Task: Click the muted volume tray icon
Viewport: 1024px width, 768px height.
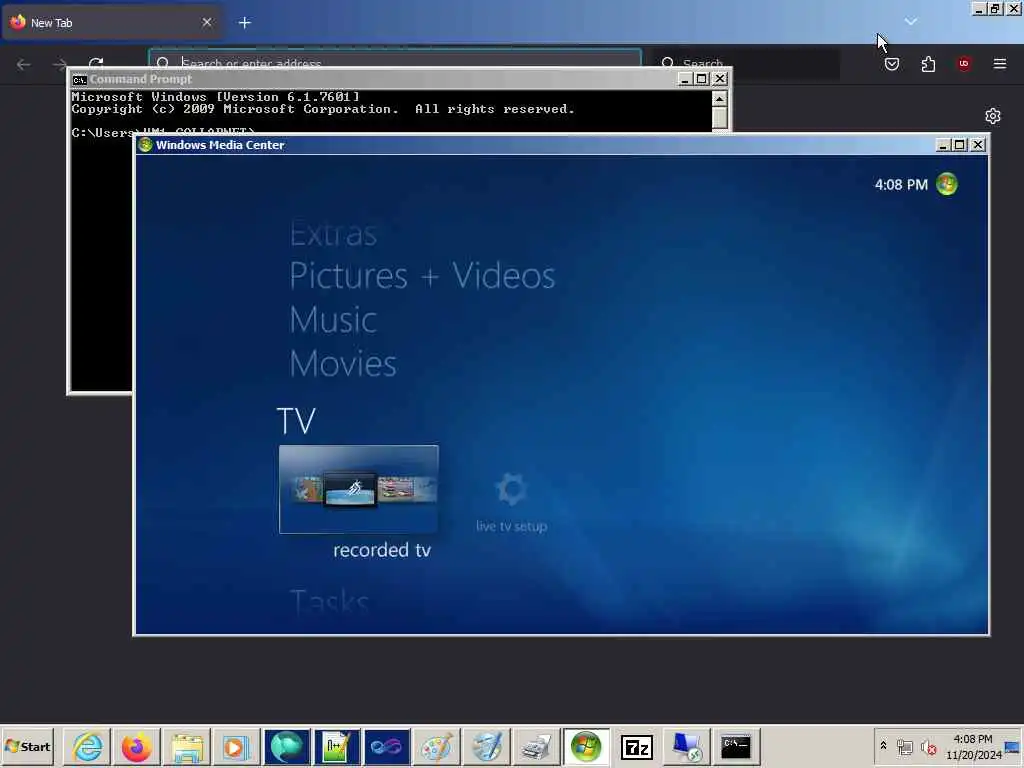Action: [929, 746]
